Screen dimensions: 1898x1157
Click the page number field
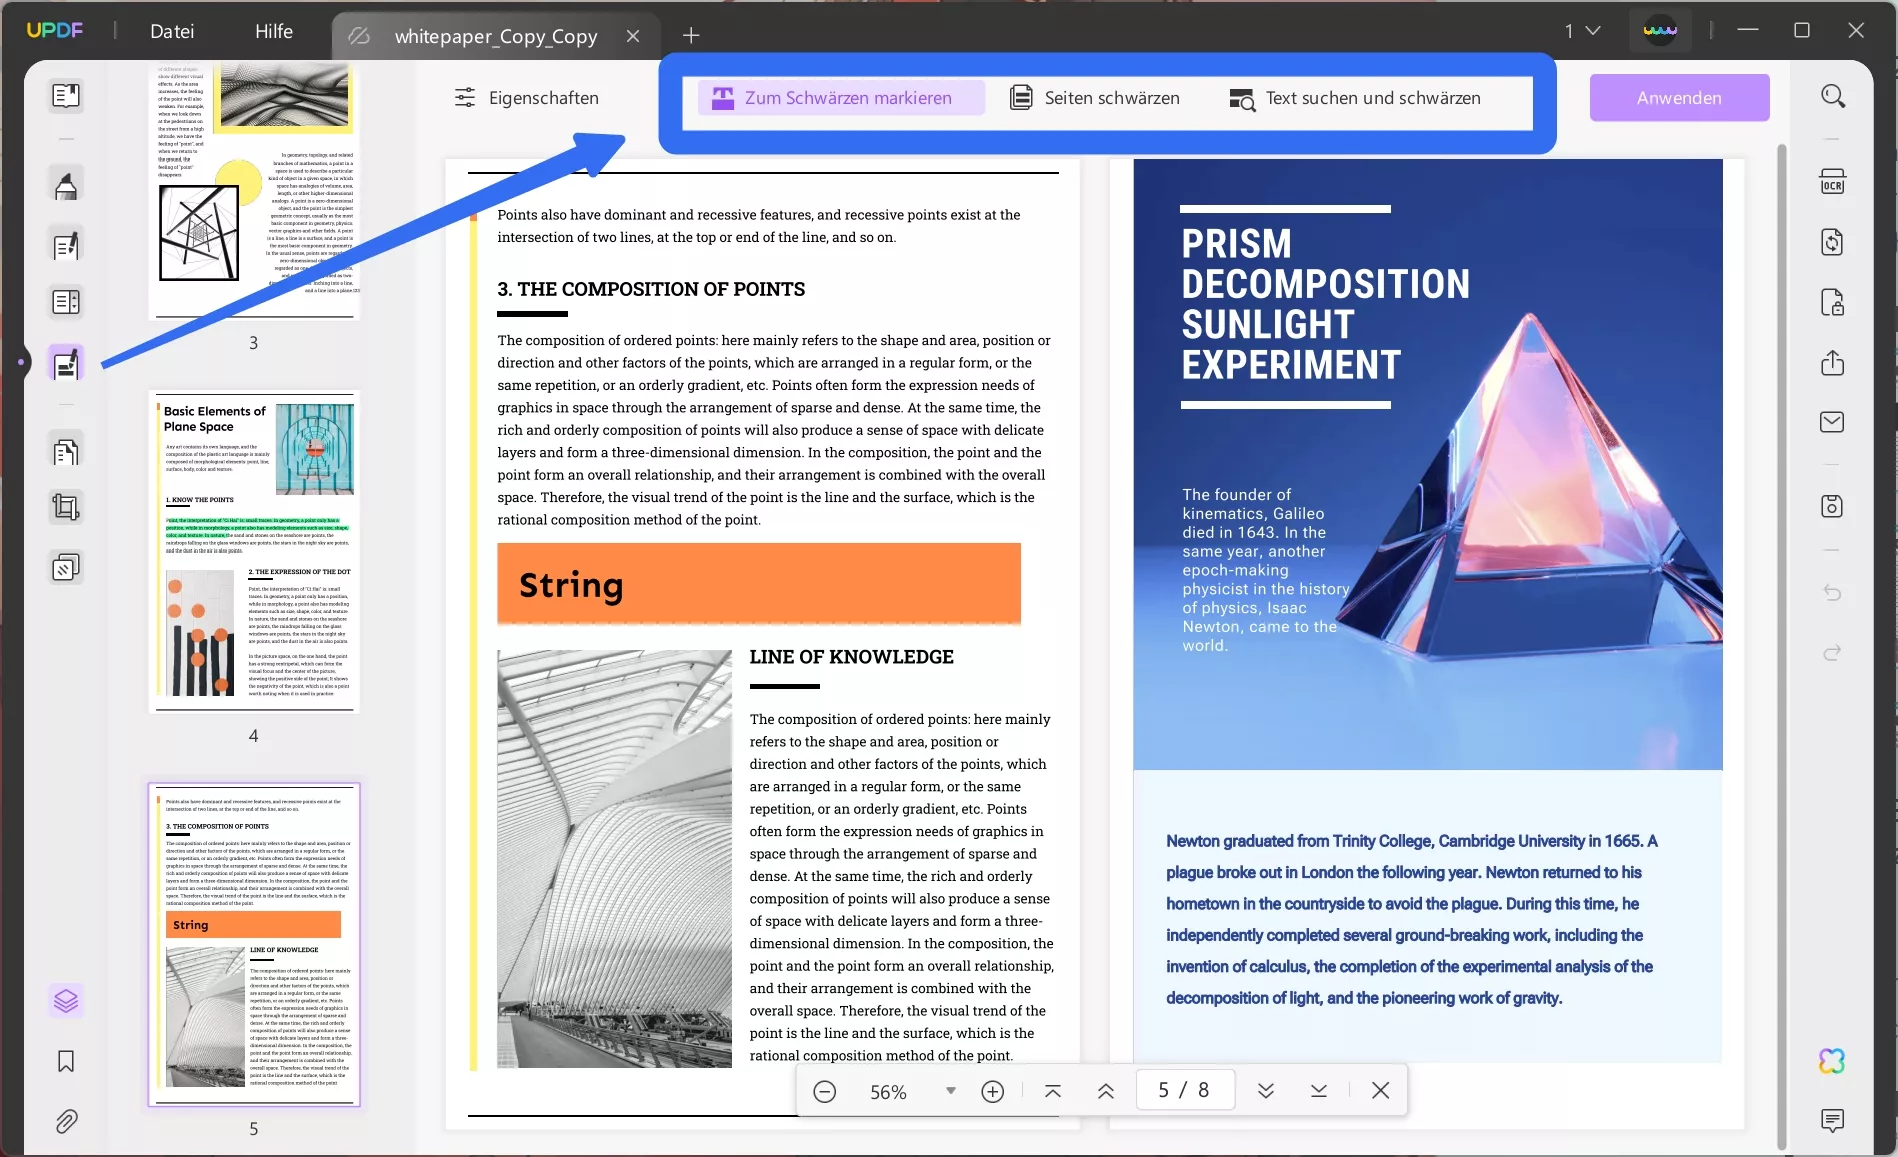(1185, 1090)
